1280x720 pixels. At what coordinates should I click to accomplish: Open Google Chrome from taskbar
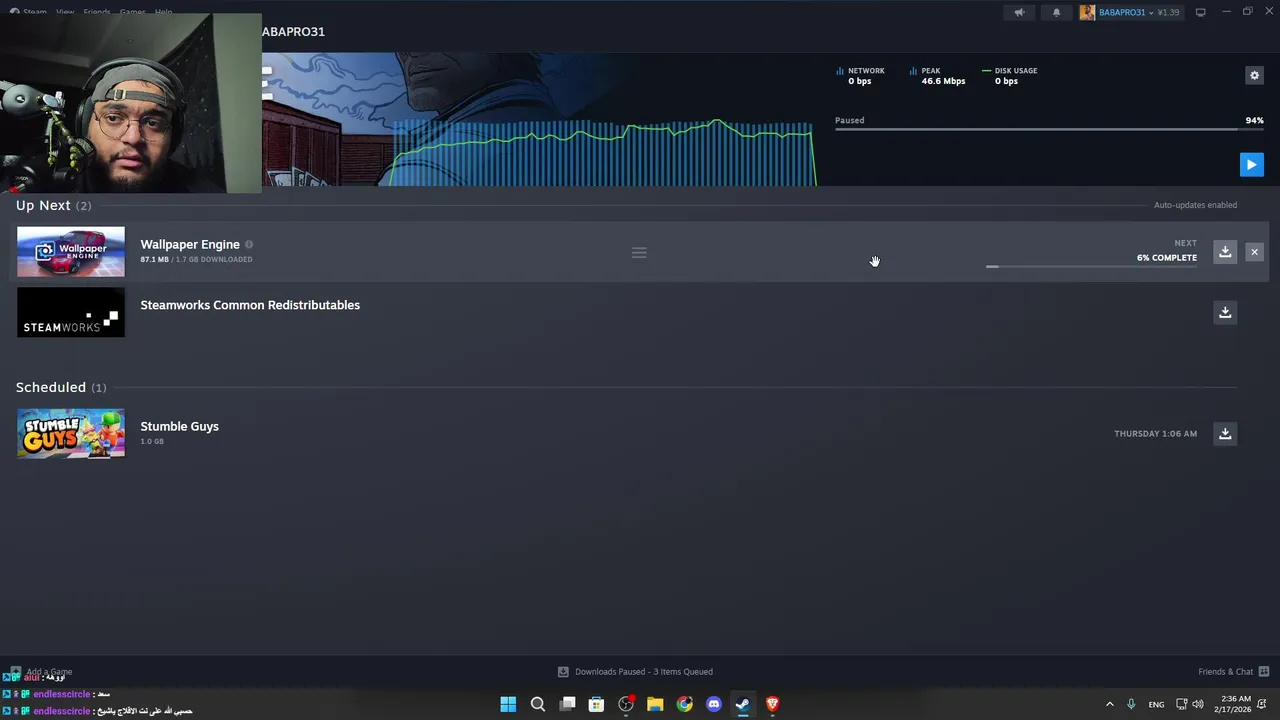click(x=684, y=704)
